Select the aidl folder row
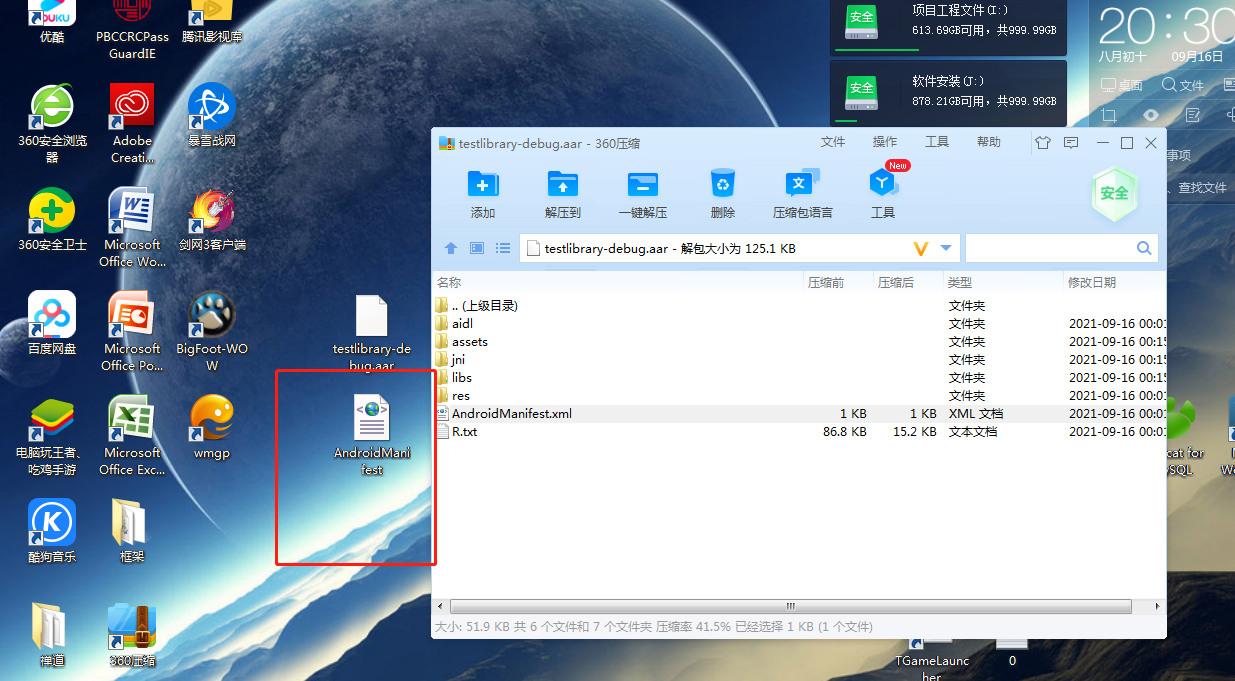 799,324
